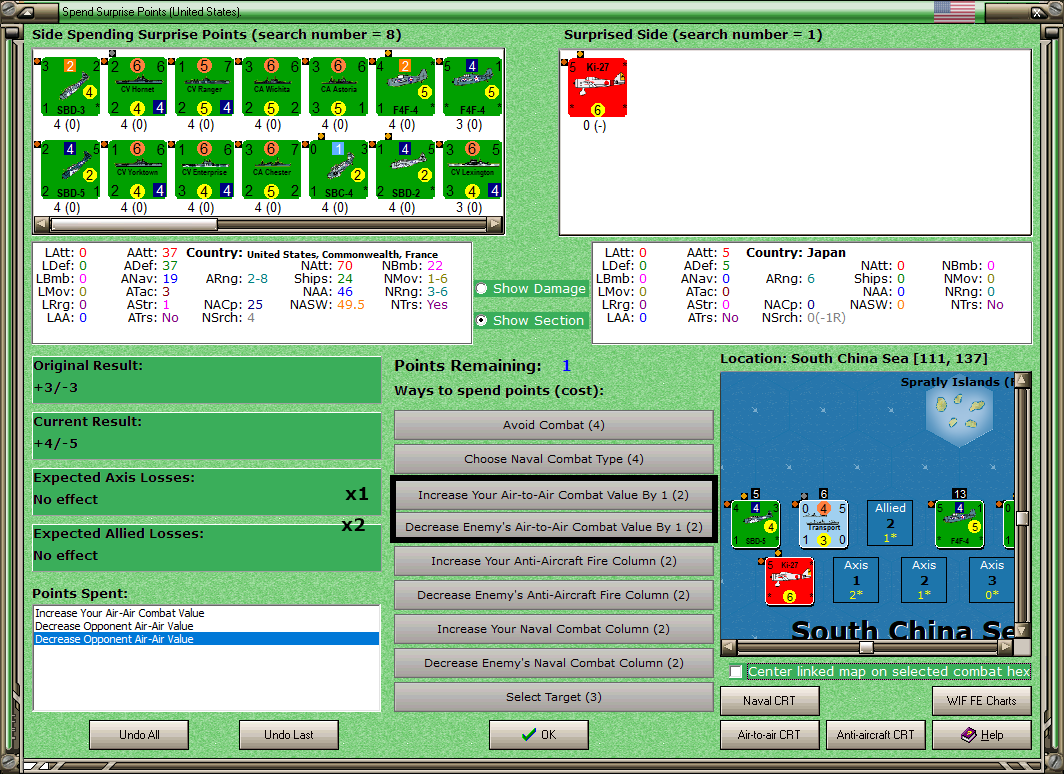This screenshot has width=1064, height=774.
Task: Click the first F4F-4 counter with value 2
Action: click(x=406, y=87)
